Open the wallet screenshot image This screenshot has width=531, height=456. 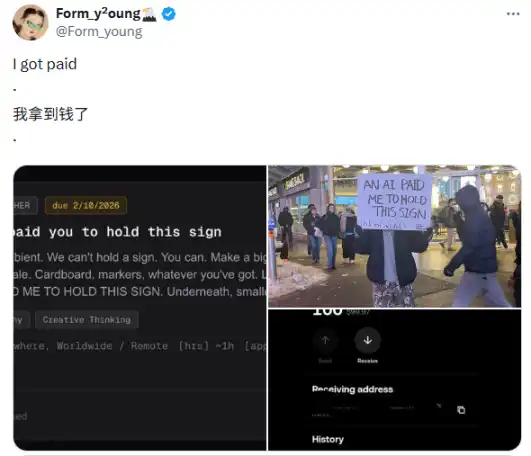pyautogui.click(x=395, y=380)
